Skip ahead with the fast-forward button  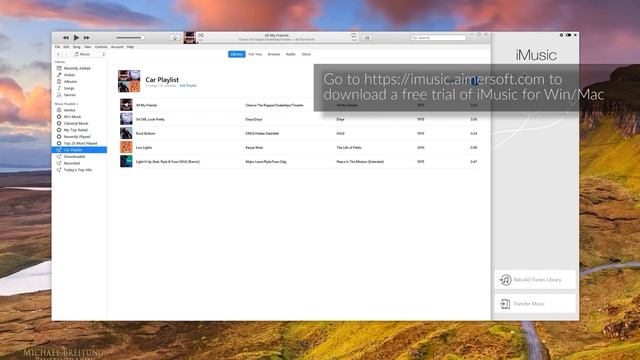87,38
